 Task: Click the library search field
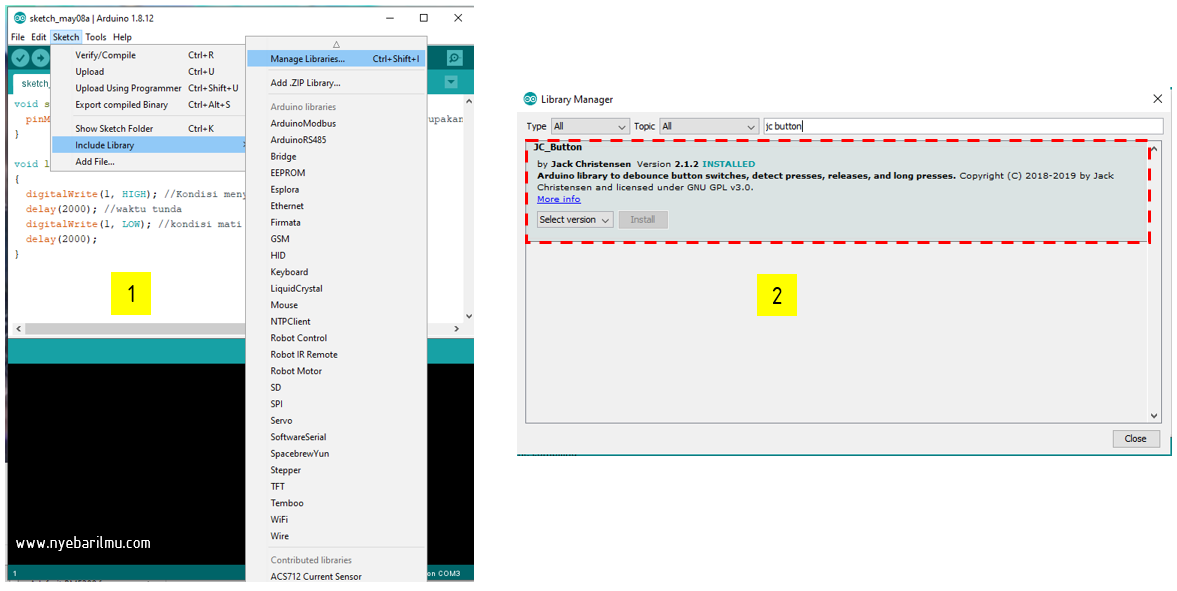click(x=963, y=126)
